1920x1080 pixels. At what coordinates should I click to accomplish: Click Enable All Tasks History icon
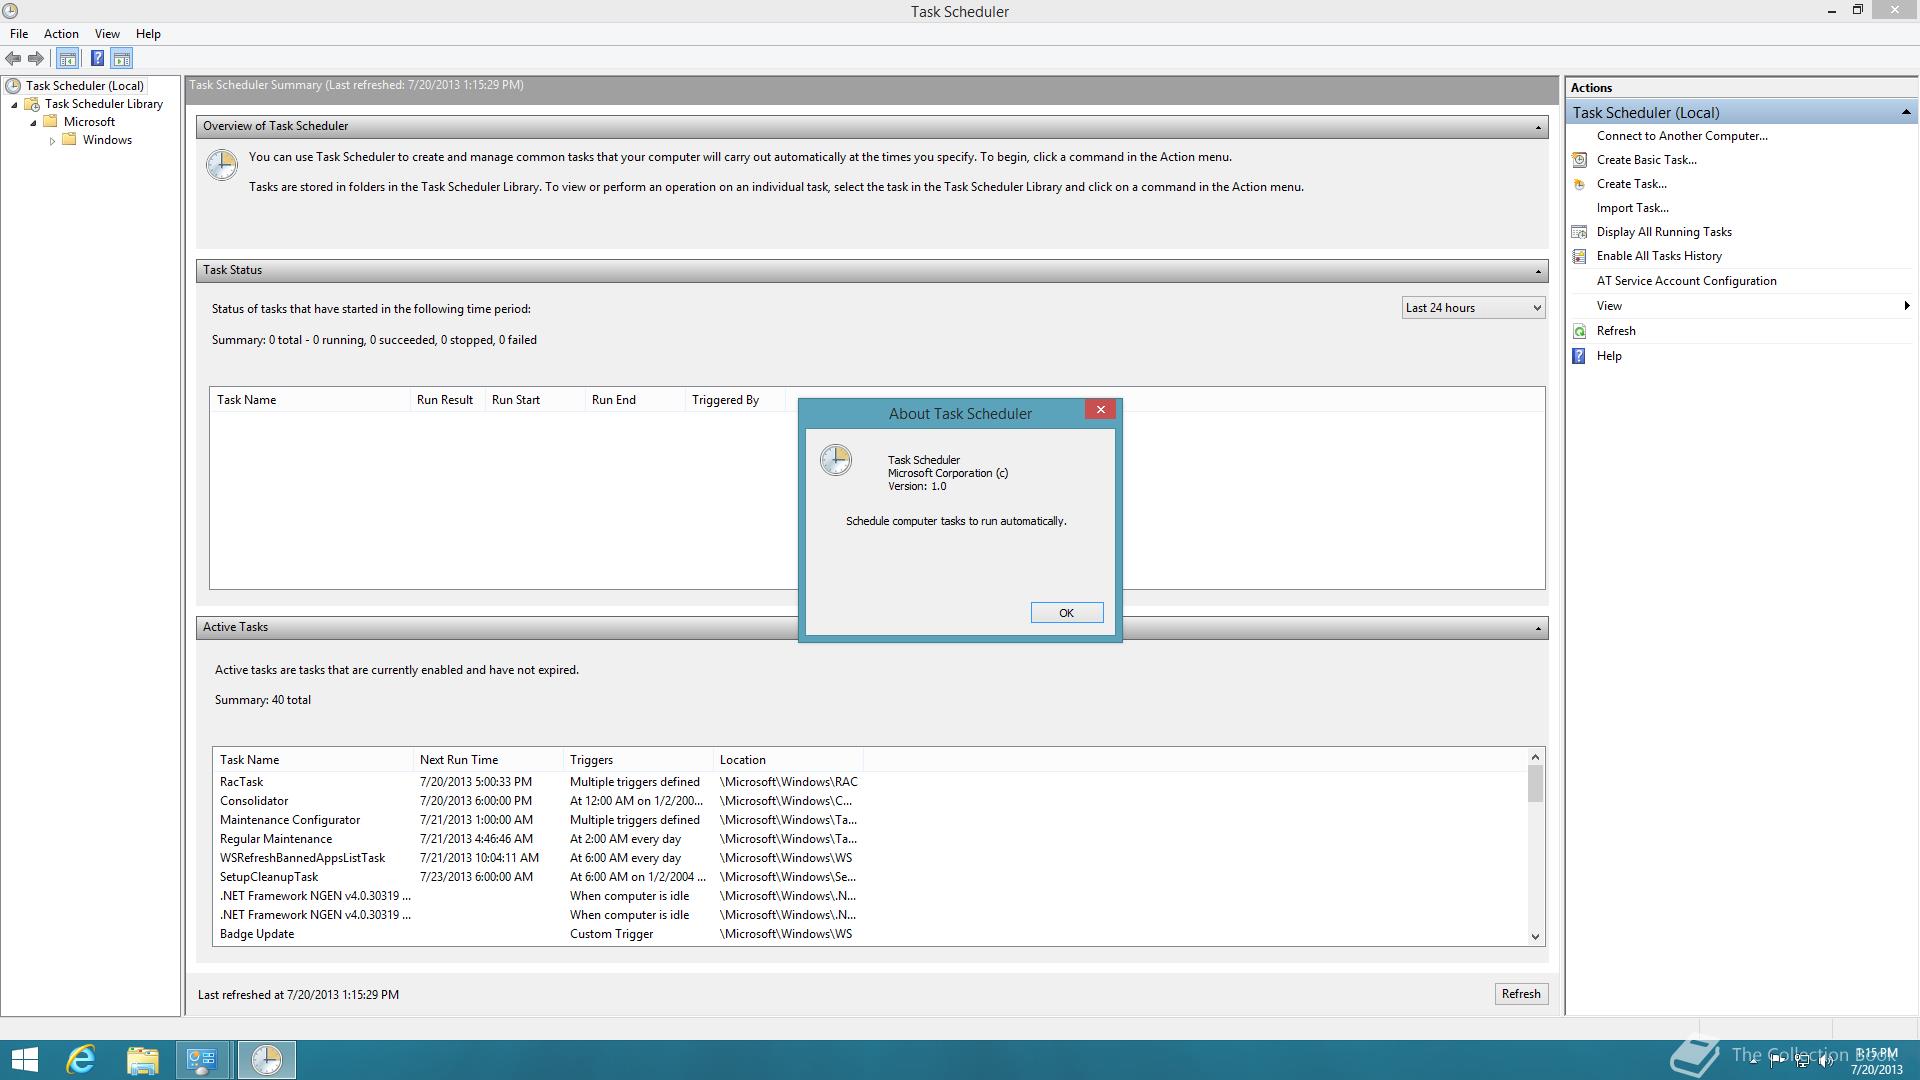1580,256
